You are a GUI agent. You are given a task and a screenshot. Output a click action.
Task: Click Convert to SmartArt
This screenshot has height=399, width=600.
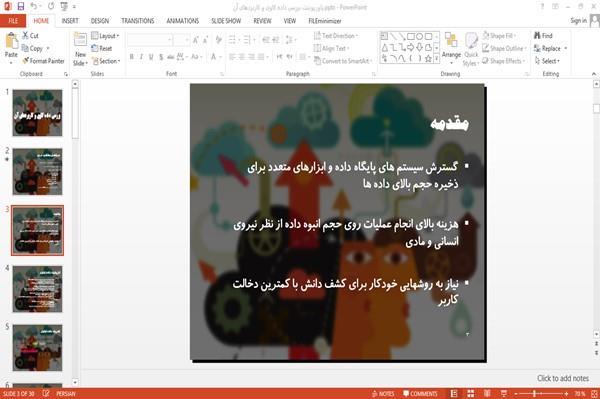tap(343, 61)
